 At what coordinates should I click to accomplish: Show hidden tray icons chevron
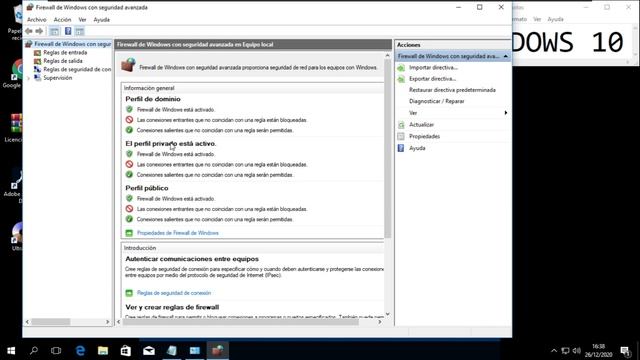coord(554,351)
